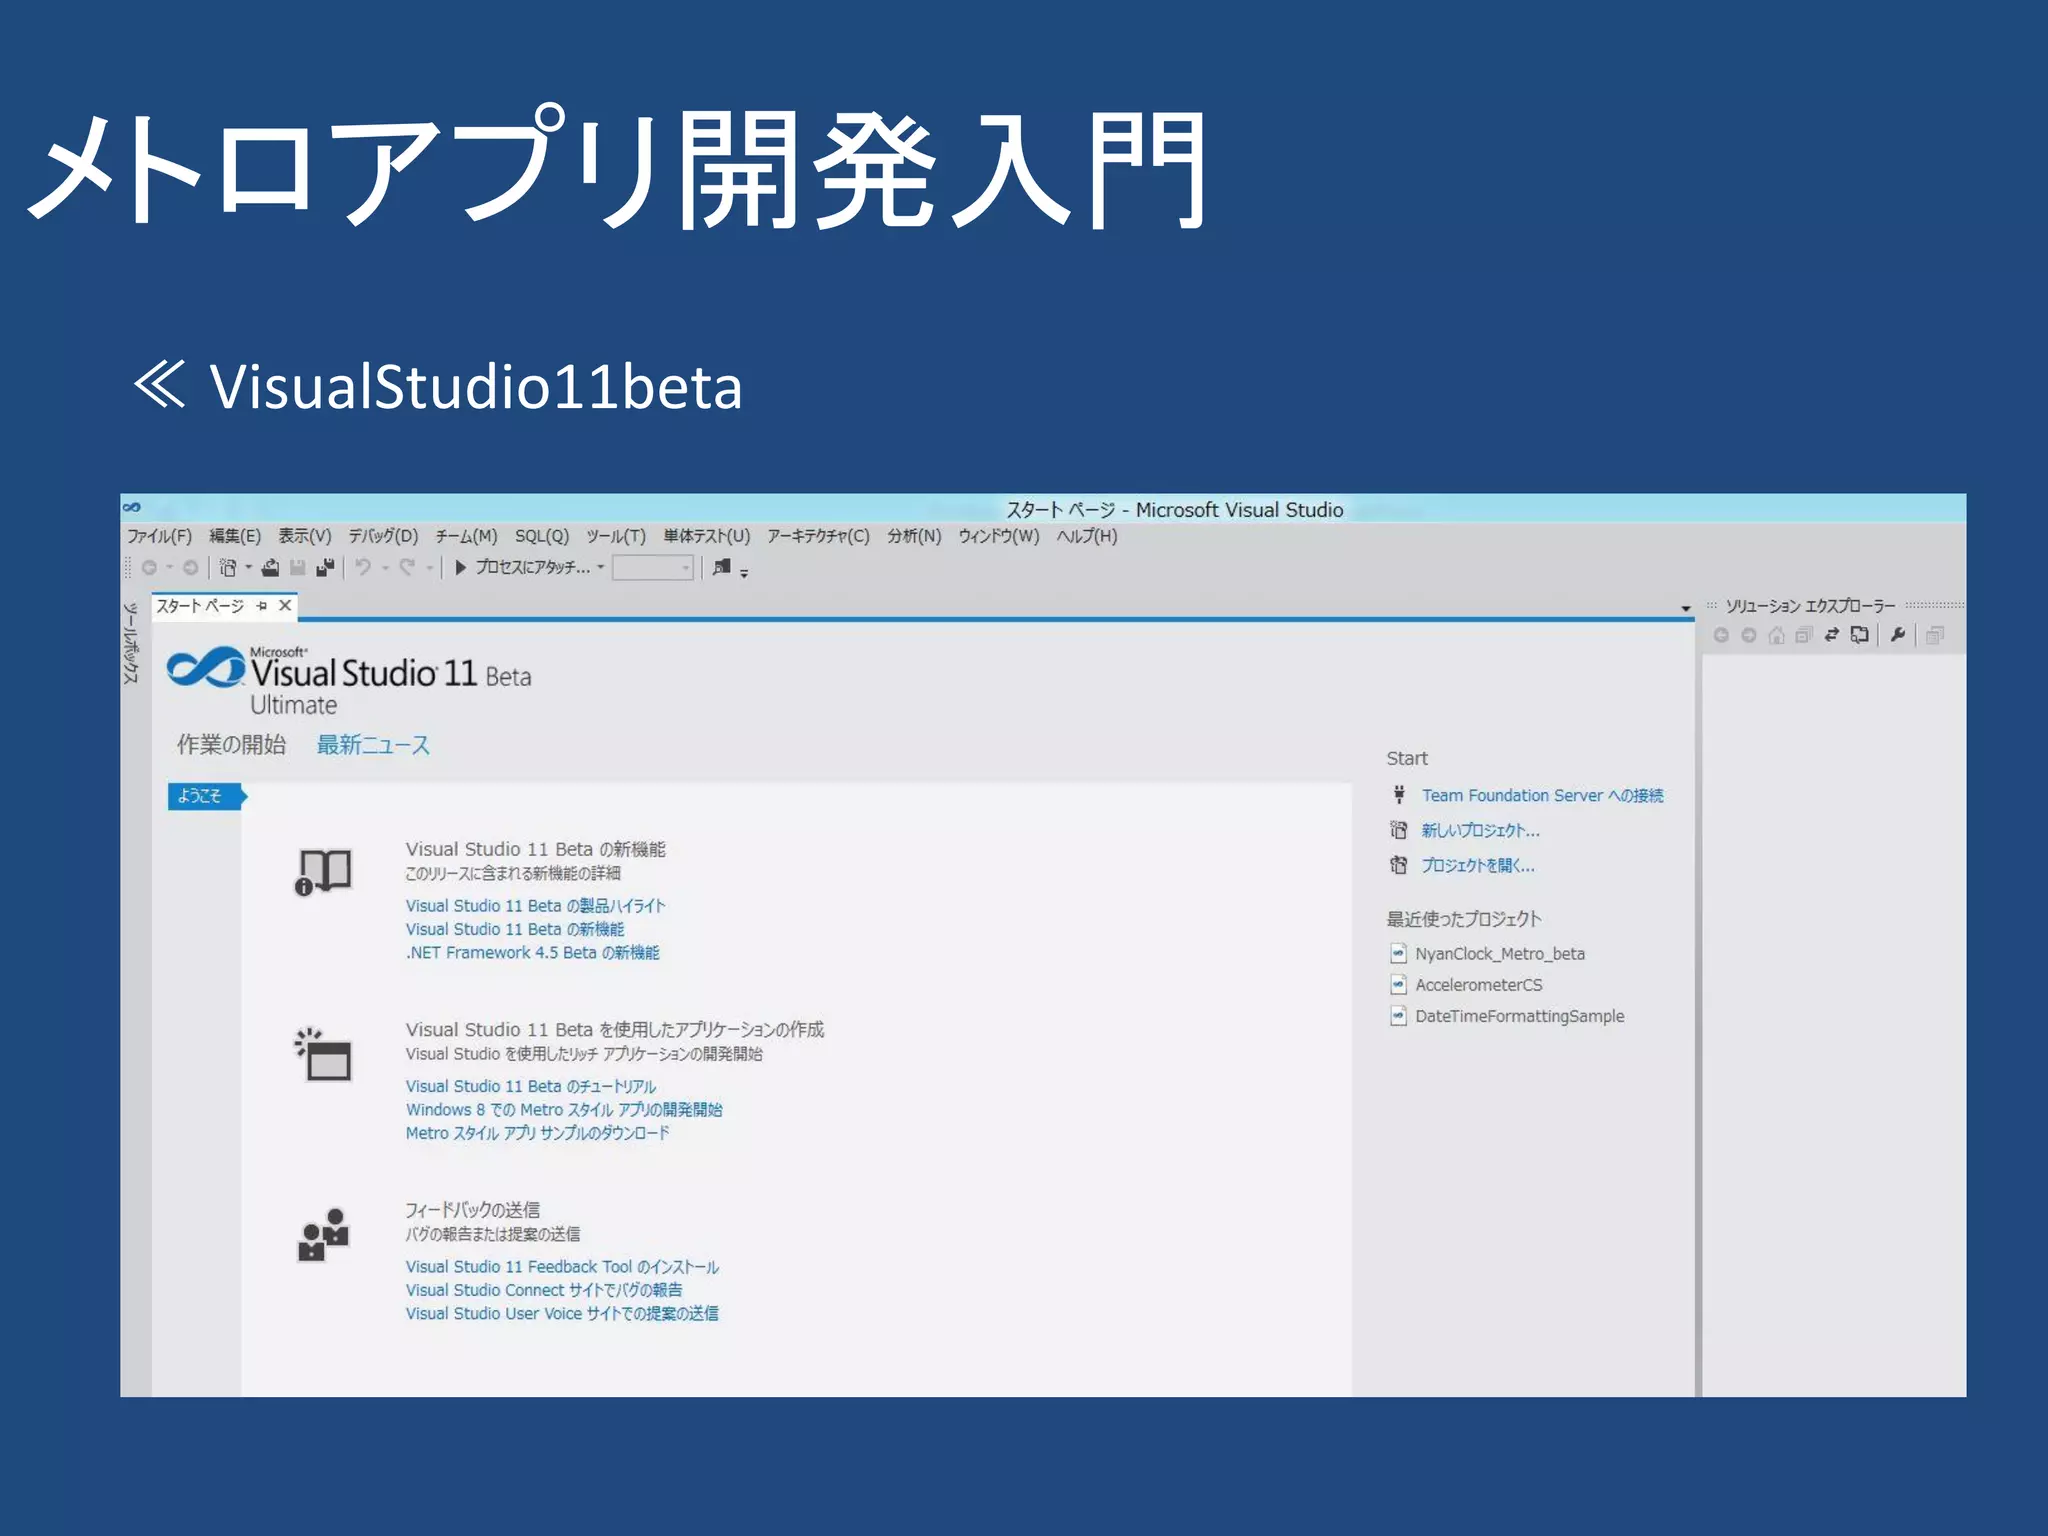2048x1536 pixels.
Task: Click the Save toolbar icon
Action: (x=297, y=568)
